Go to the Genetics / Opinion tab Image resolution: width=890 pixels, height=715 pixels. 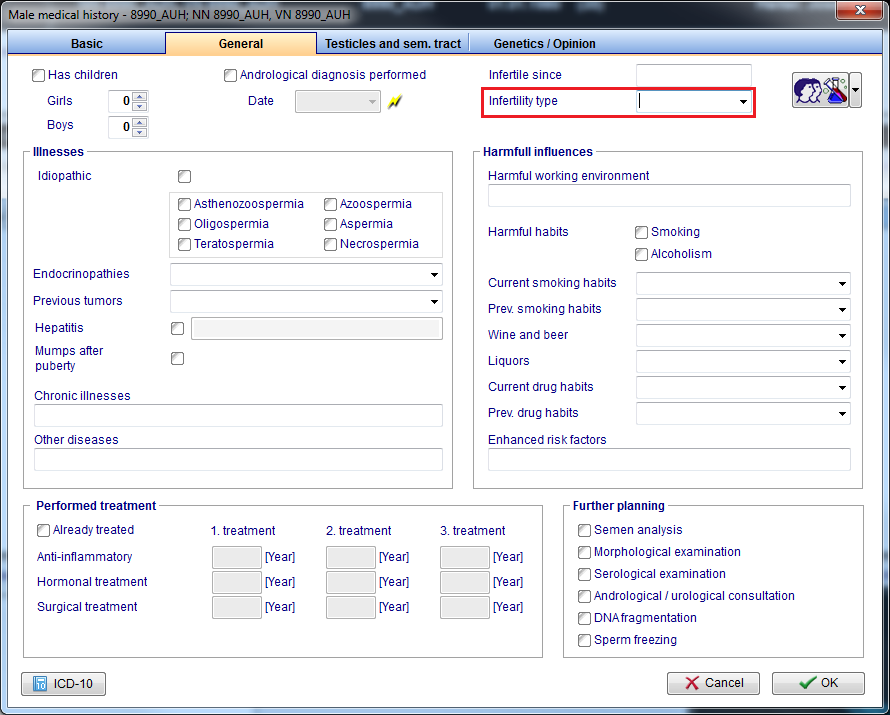(x=544, y=44)
